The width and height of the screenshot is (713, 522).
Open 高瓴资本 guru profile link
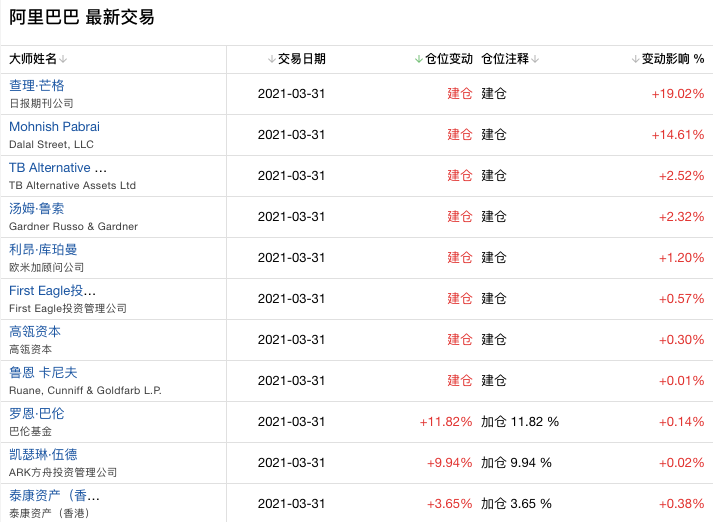pyautogui.click(x=35, y=331)
